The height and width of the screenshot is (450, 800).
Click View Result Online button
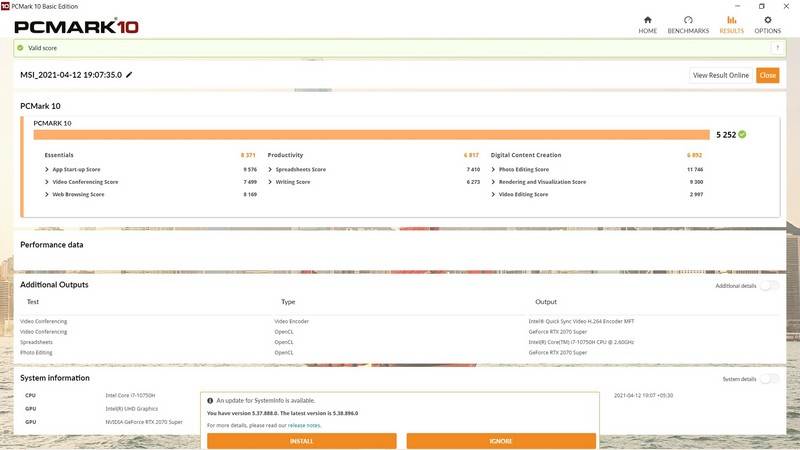pyautogui.click(x=720, y=75)
